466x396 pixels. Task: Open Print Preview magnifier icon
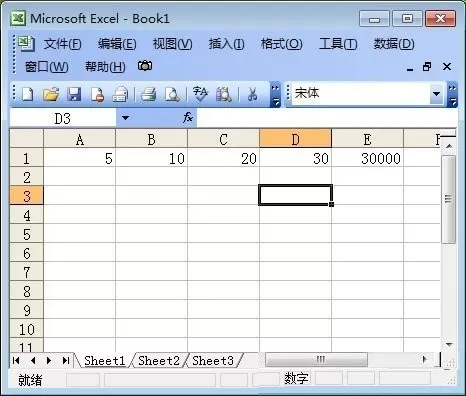click(172, 94)
